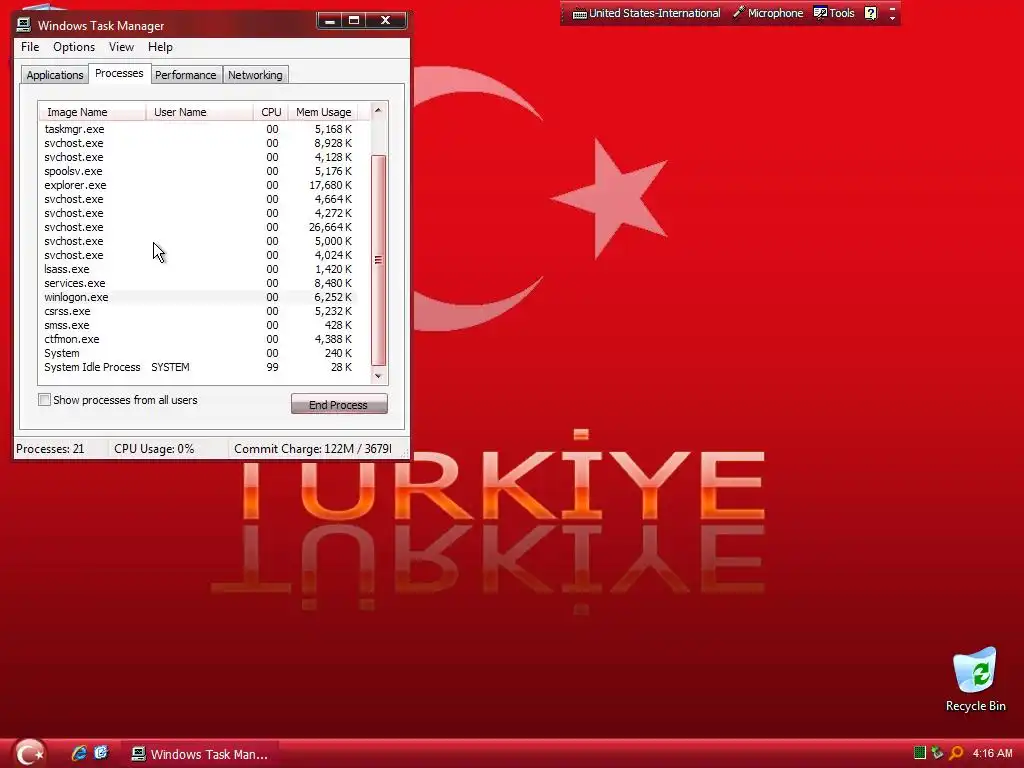The width and height of the screenshot is (1024, 768).
Task: Sort by User Name column header
Action: [x=200, y=112]
